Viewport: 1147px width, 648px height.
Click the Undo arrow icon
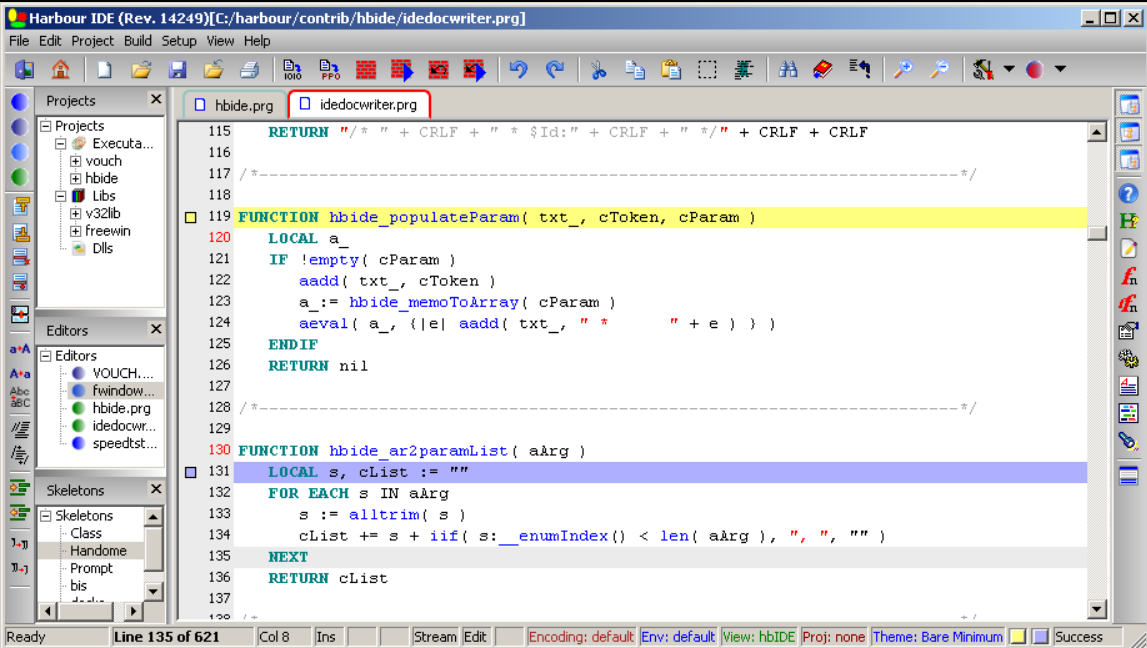(x=518, y=70)
